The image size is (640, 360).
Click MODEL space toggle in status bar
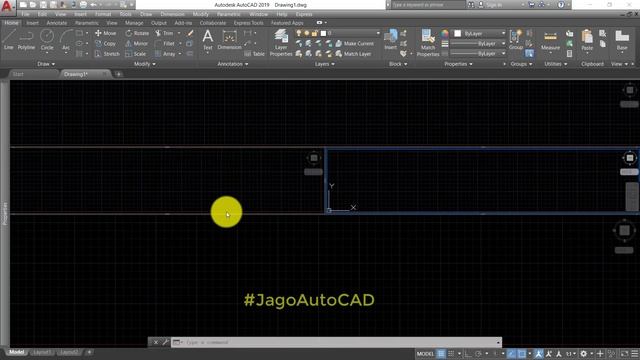pos(425,353)
